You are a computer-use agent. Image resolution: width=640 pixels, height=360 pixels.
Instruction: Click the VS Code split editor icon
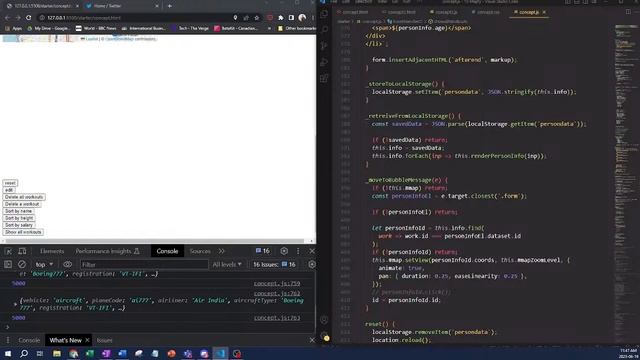tap(628, 12)
